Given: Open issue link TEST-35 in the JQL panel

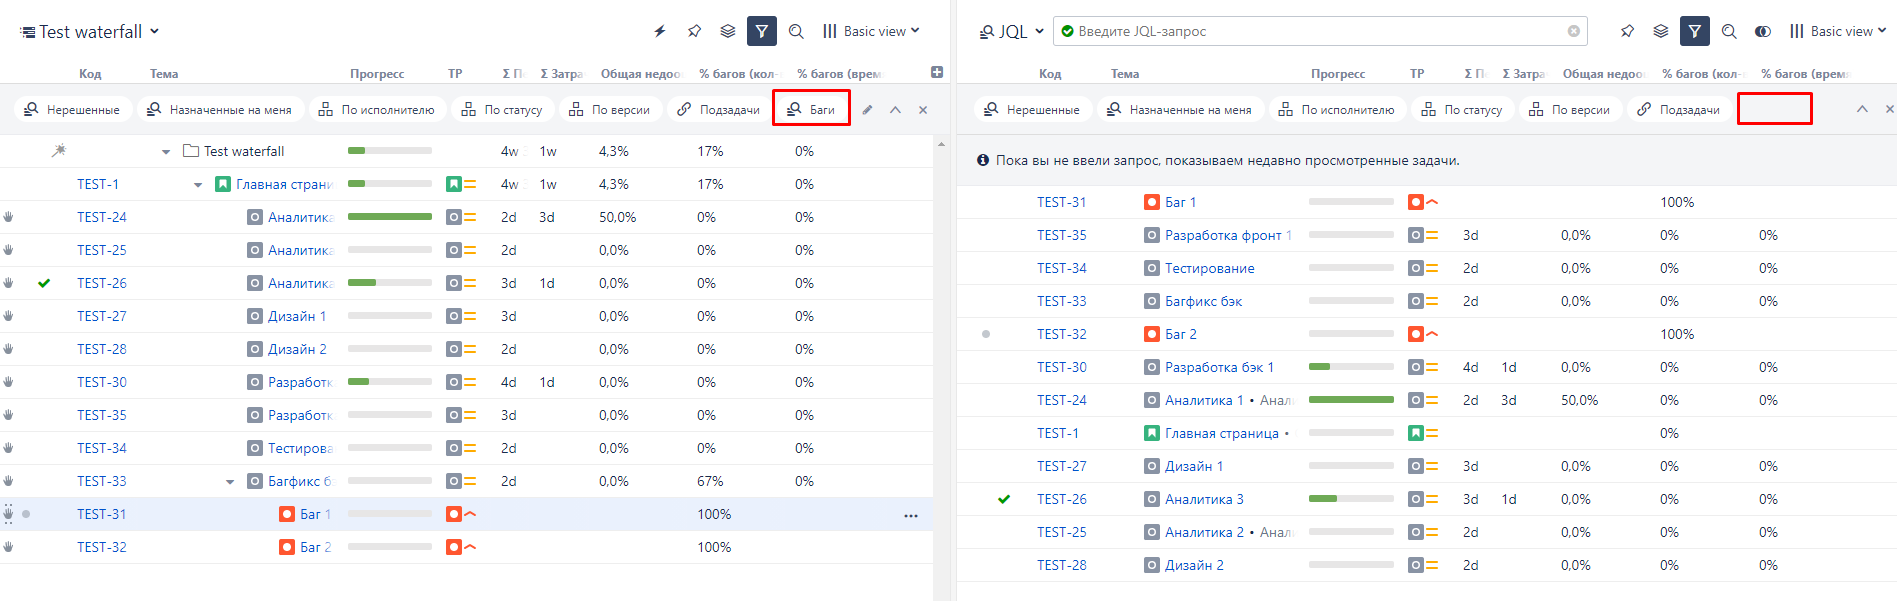Looking at the screenshot, I should (1062, 235).
